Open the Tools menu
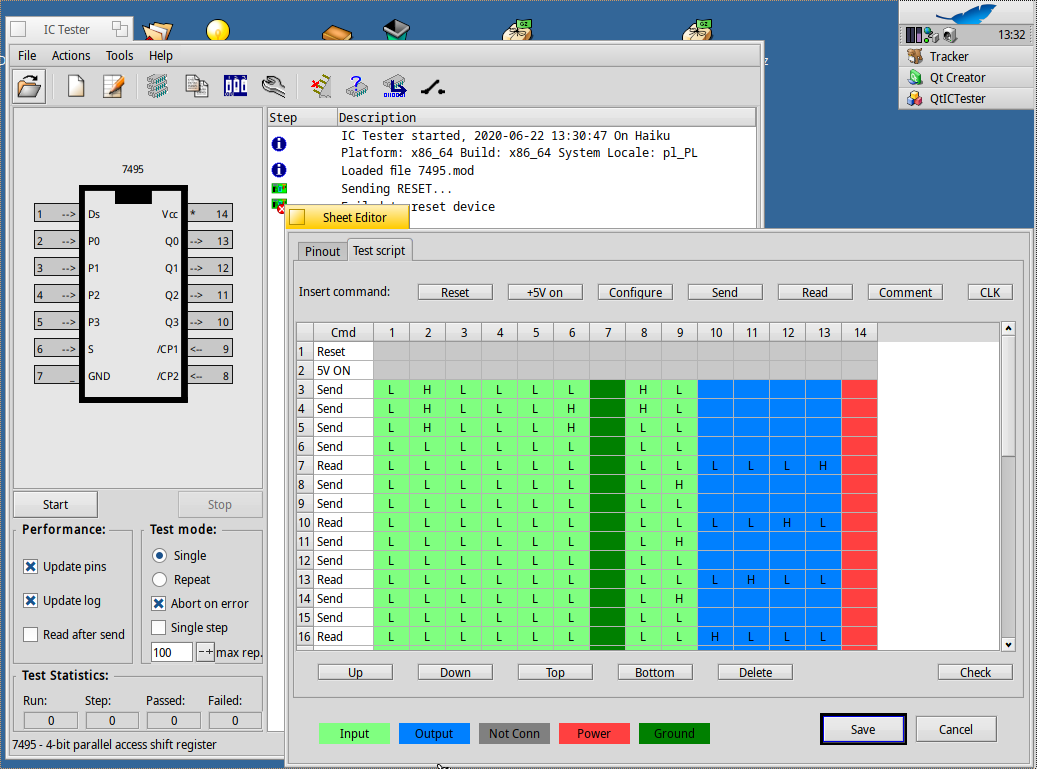The image size is (1037, 769). click(x=119, y=56)
